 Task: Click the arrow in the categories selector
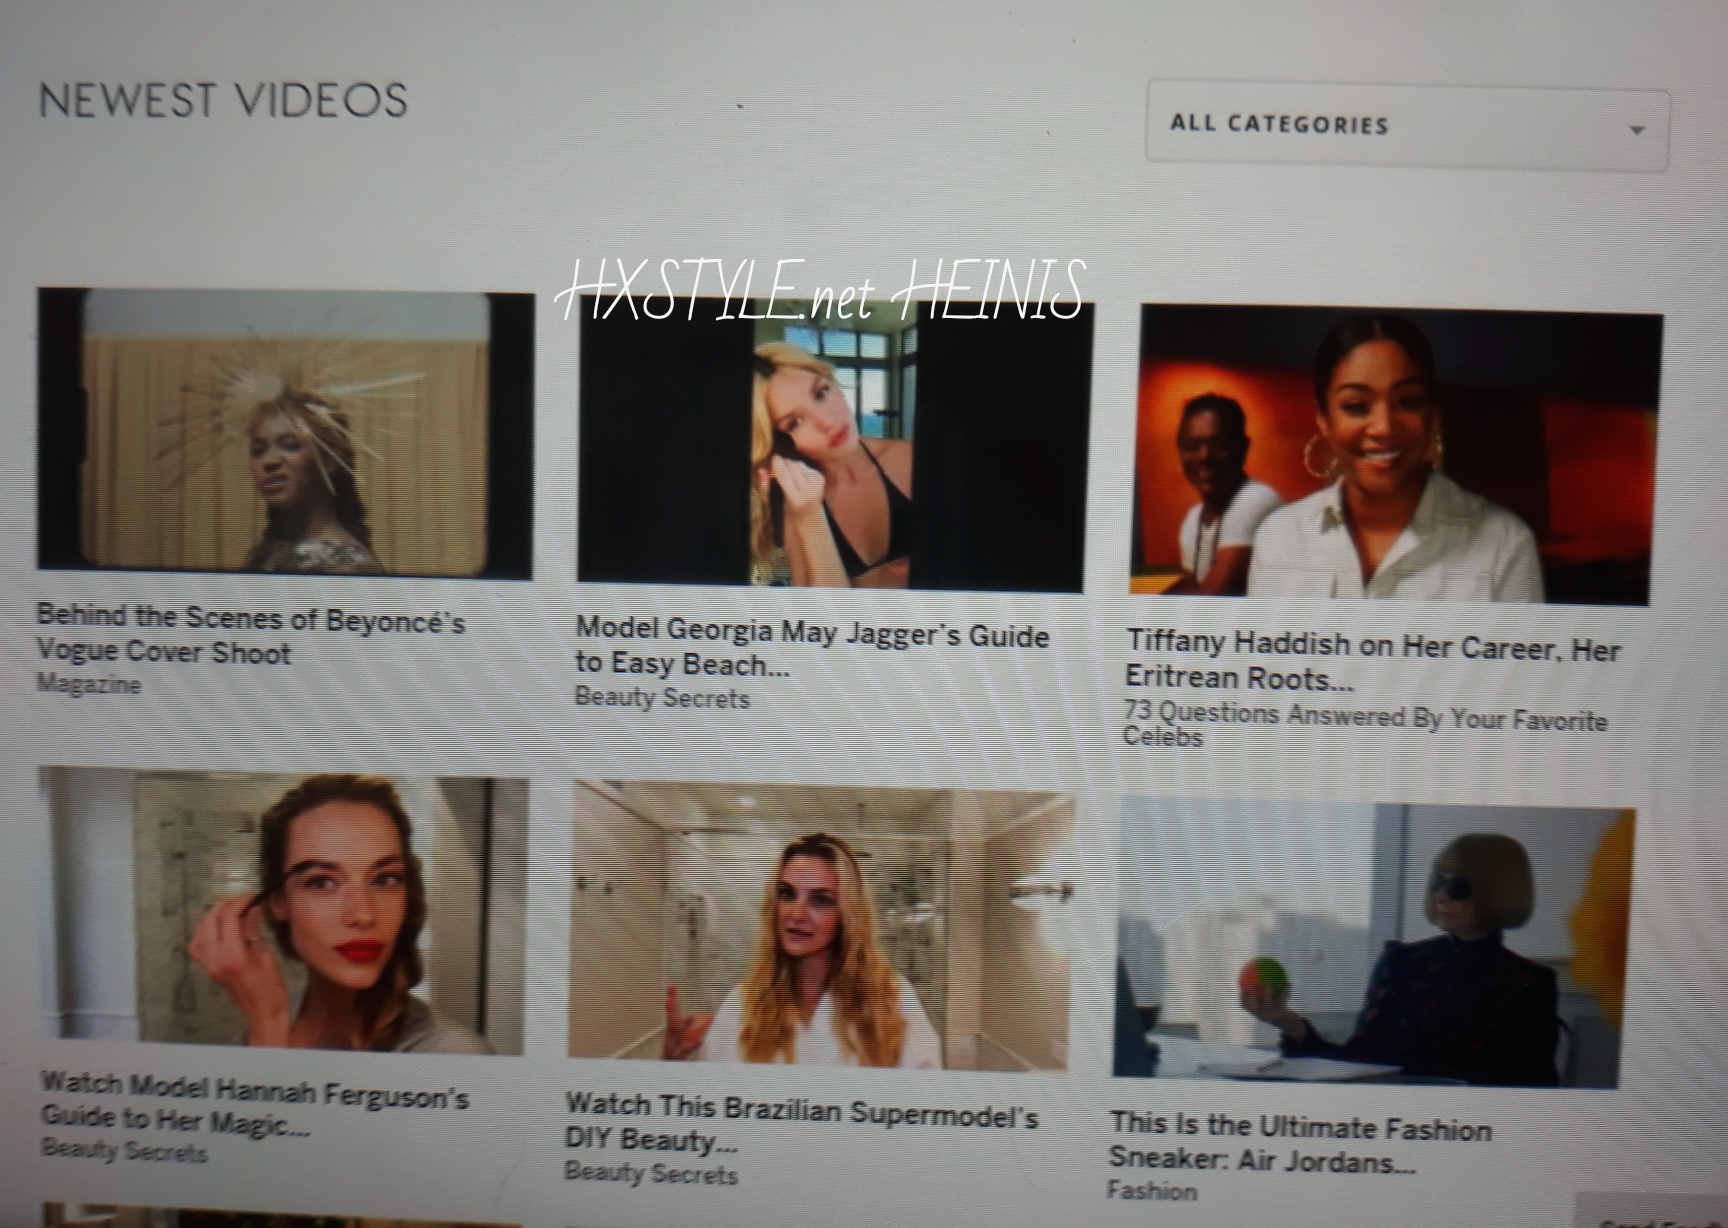[x=1637, y=131]
